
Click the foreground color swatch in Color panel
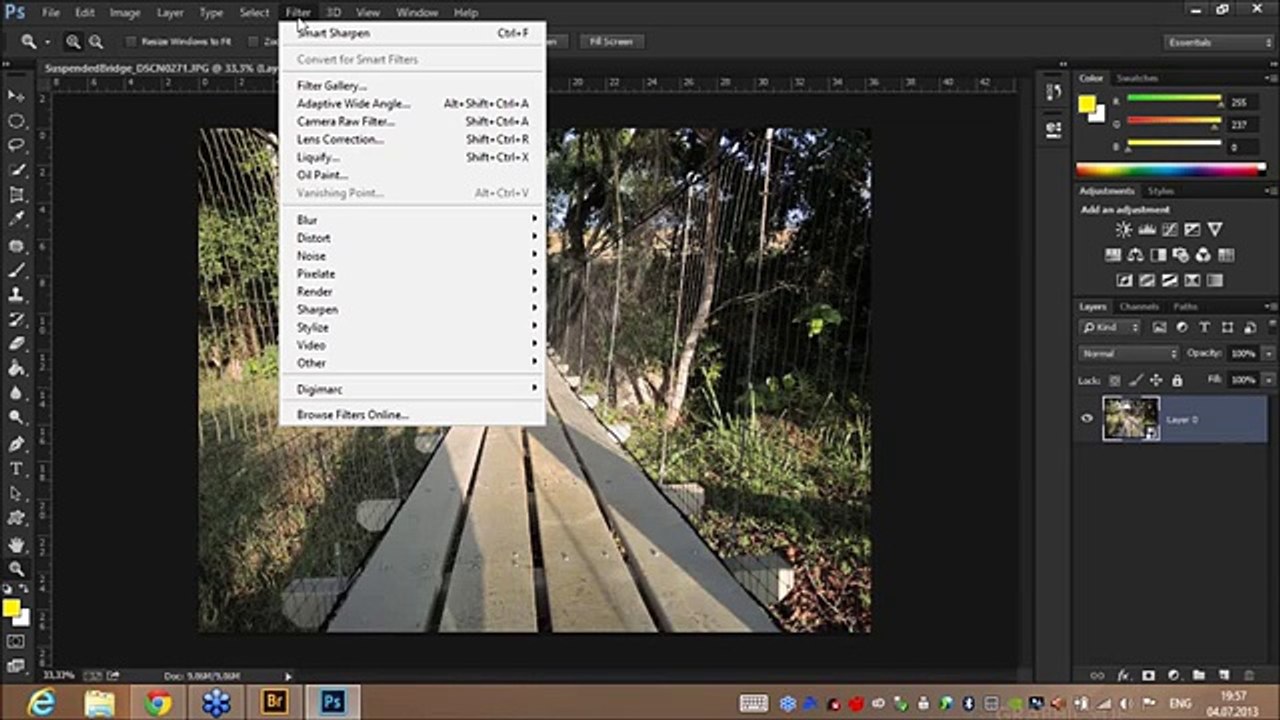coord(1087,104)
